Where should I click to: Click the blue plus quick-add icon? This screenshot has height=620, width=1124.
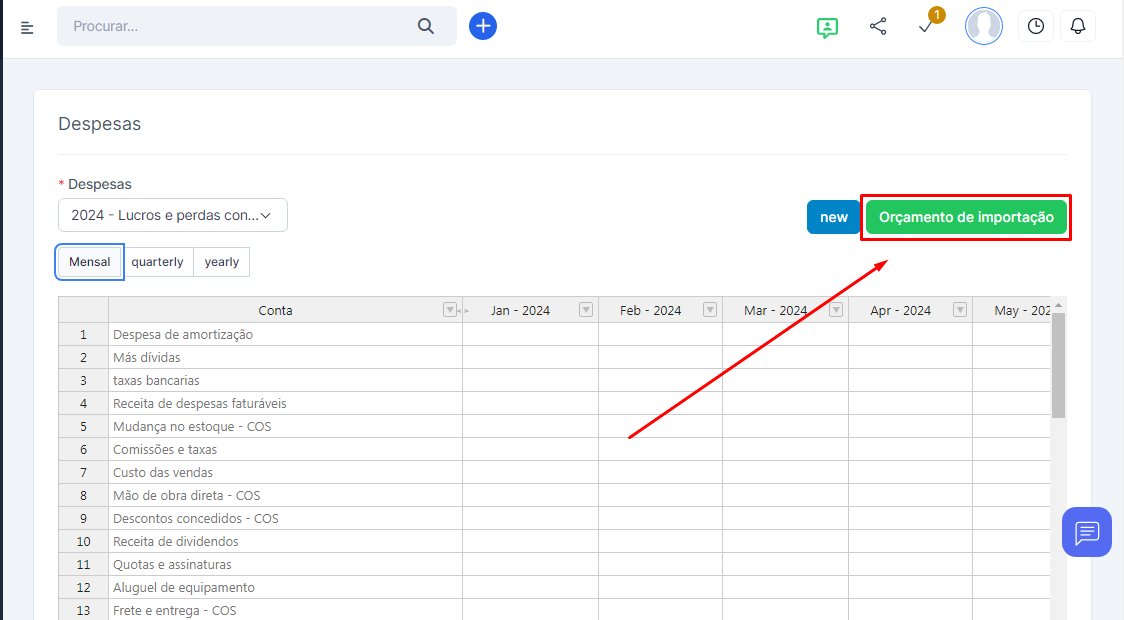click(483, 26)
